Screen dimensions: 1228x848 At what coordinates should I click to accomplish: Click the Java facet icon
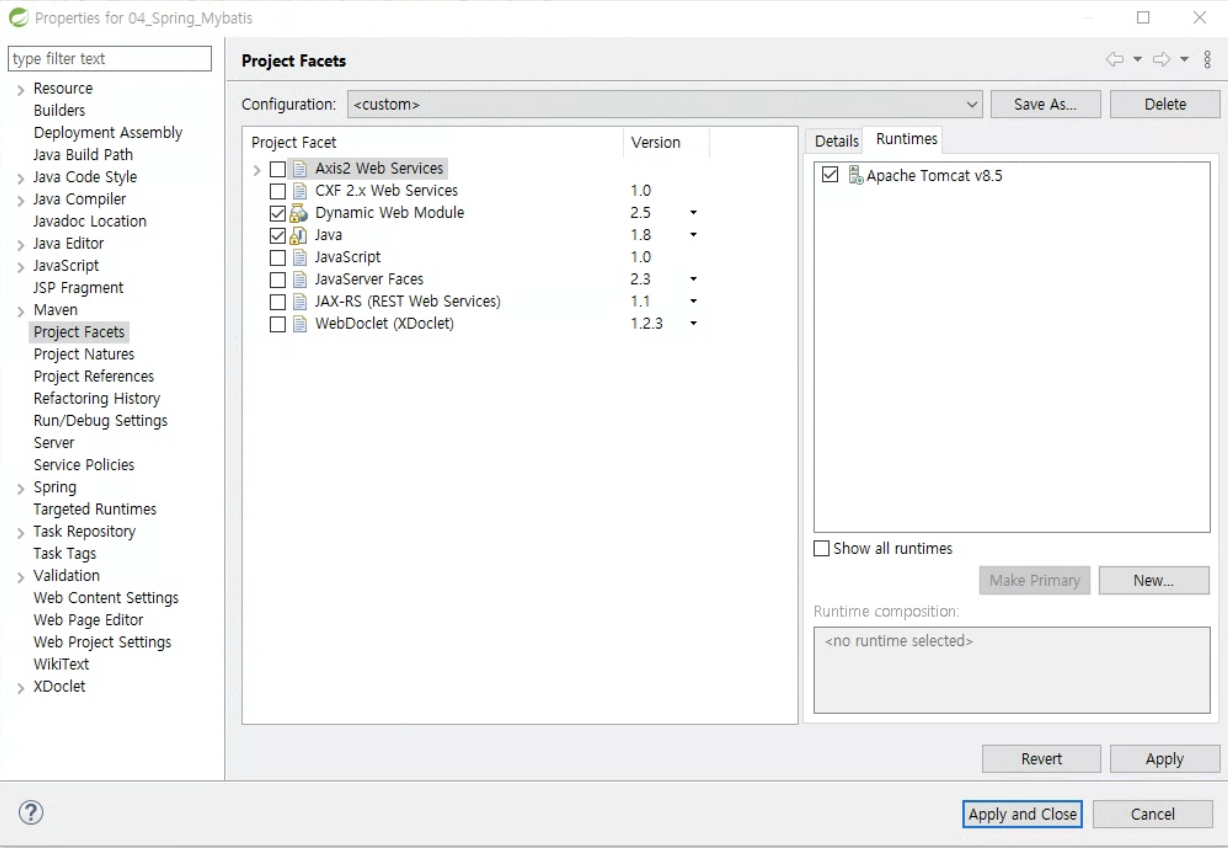[x=299, y=235]
